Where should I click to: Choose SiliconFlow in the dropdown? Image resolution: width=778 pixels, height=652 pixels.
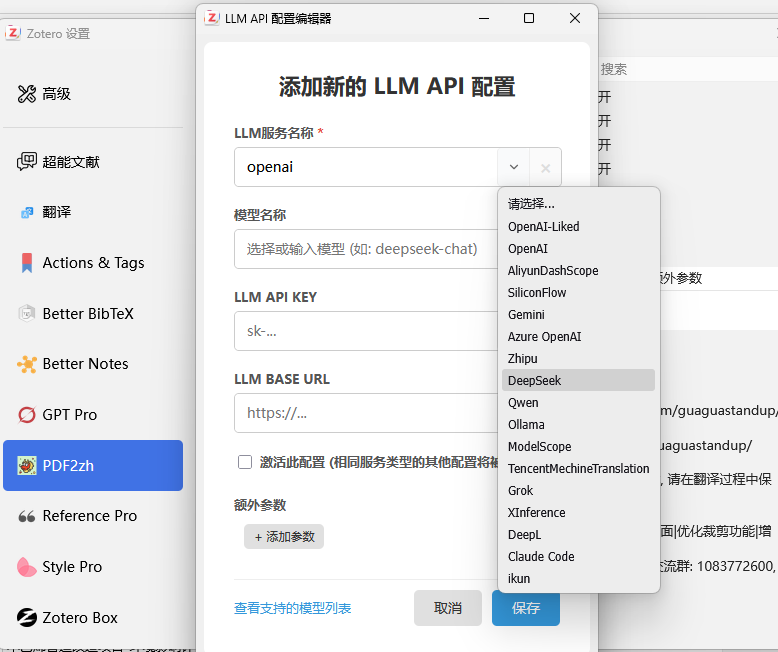578,293
